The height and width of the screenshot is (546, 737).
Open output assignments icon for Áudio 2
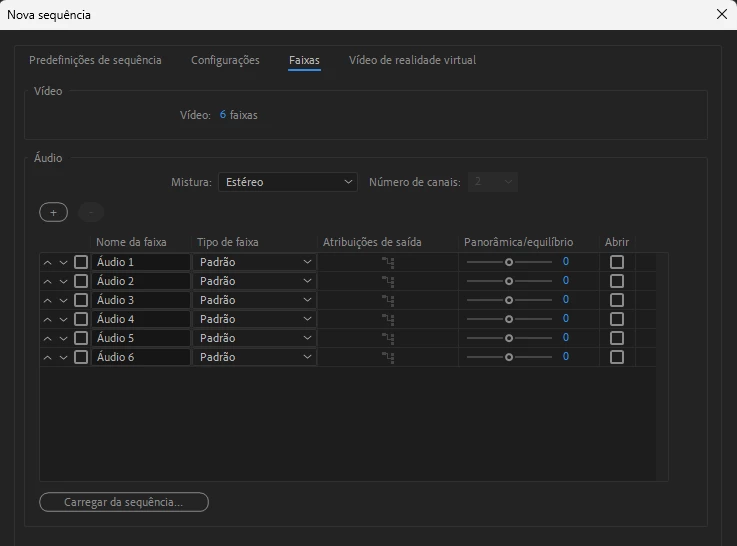click(388, 281)
